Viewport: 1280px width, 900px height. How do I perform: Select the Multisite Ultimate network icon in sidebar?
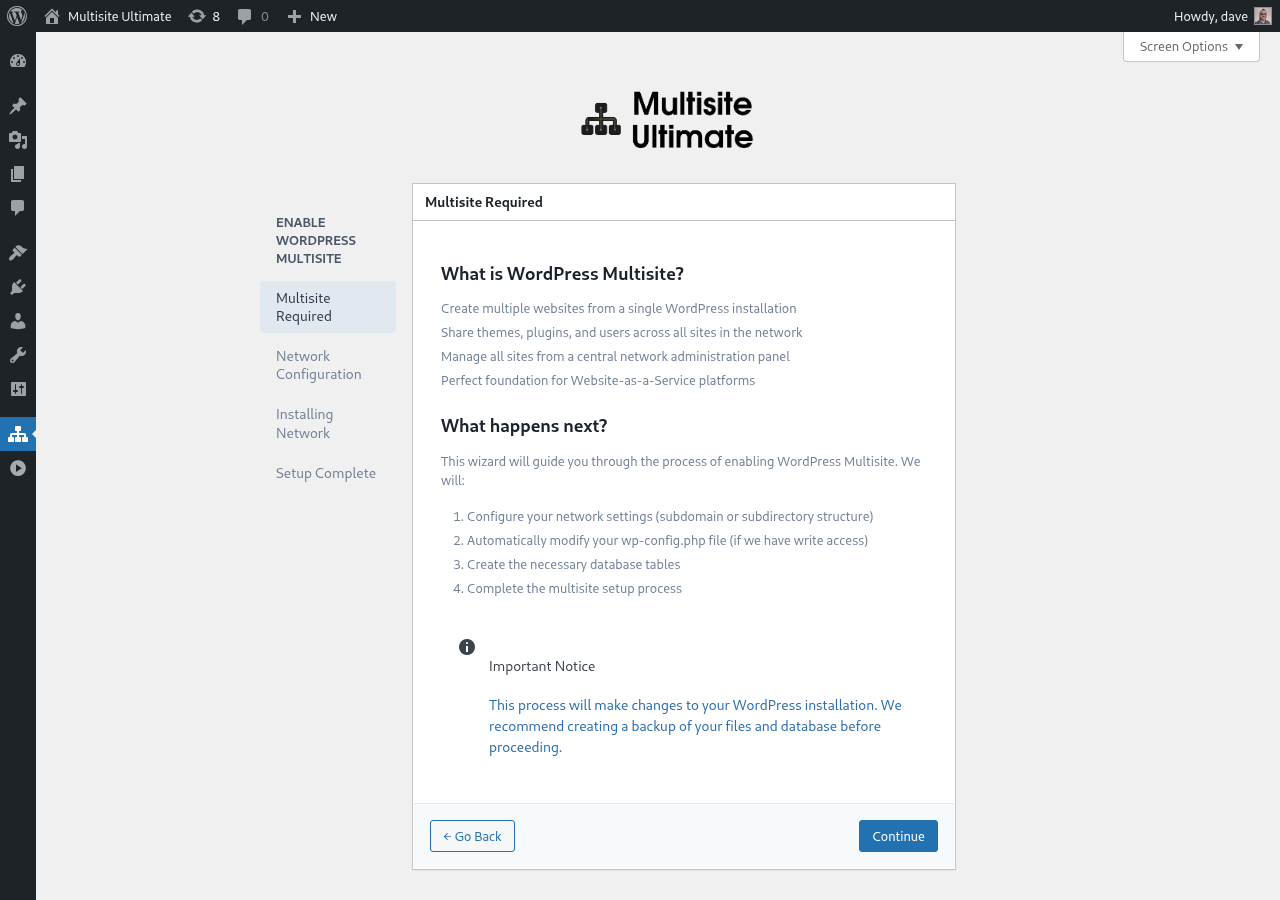point(18,434)
